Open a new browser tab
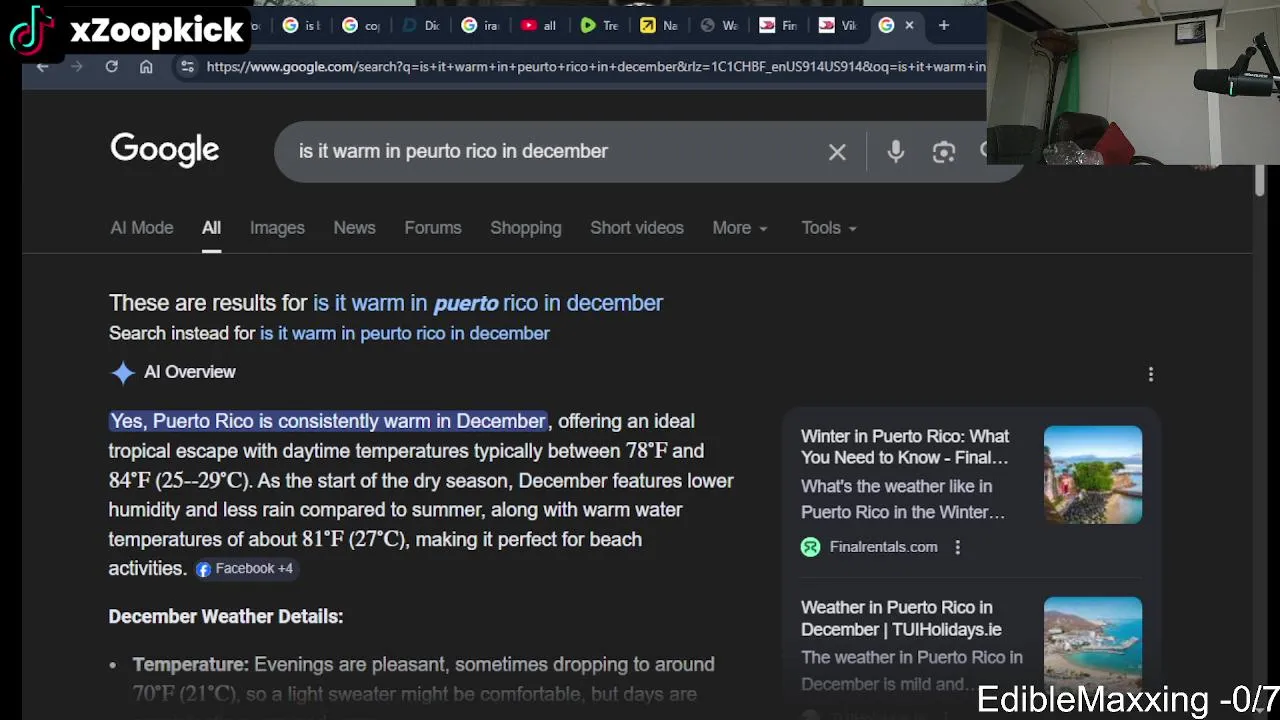Viewport: 1280px width, 720px height. click(943, 25)
